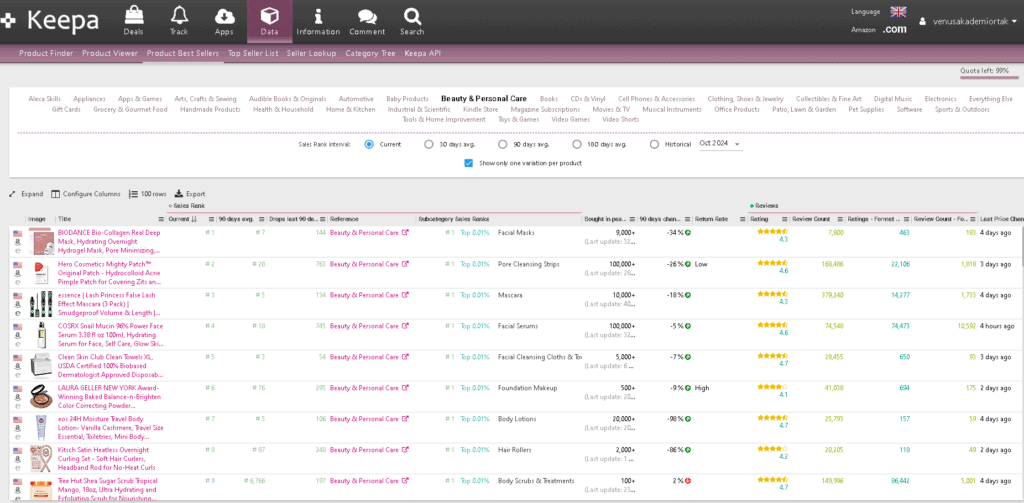This screenshot has height=503, width=1024.
Task: Click red trend icon next to 2 %
Action: (x=688, y=481)
